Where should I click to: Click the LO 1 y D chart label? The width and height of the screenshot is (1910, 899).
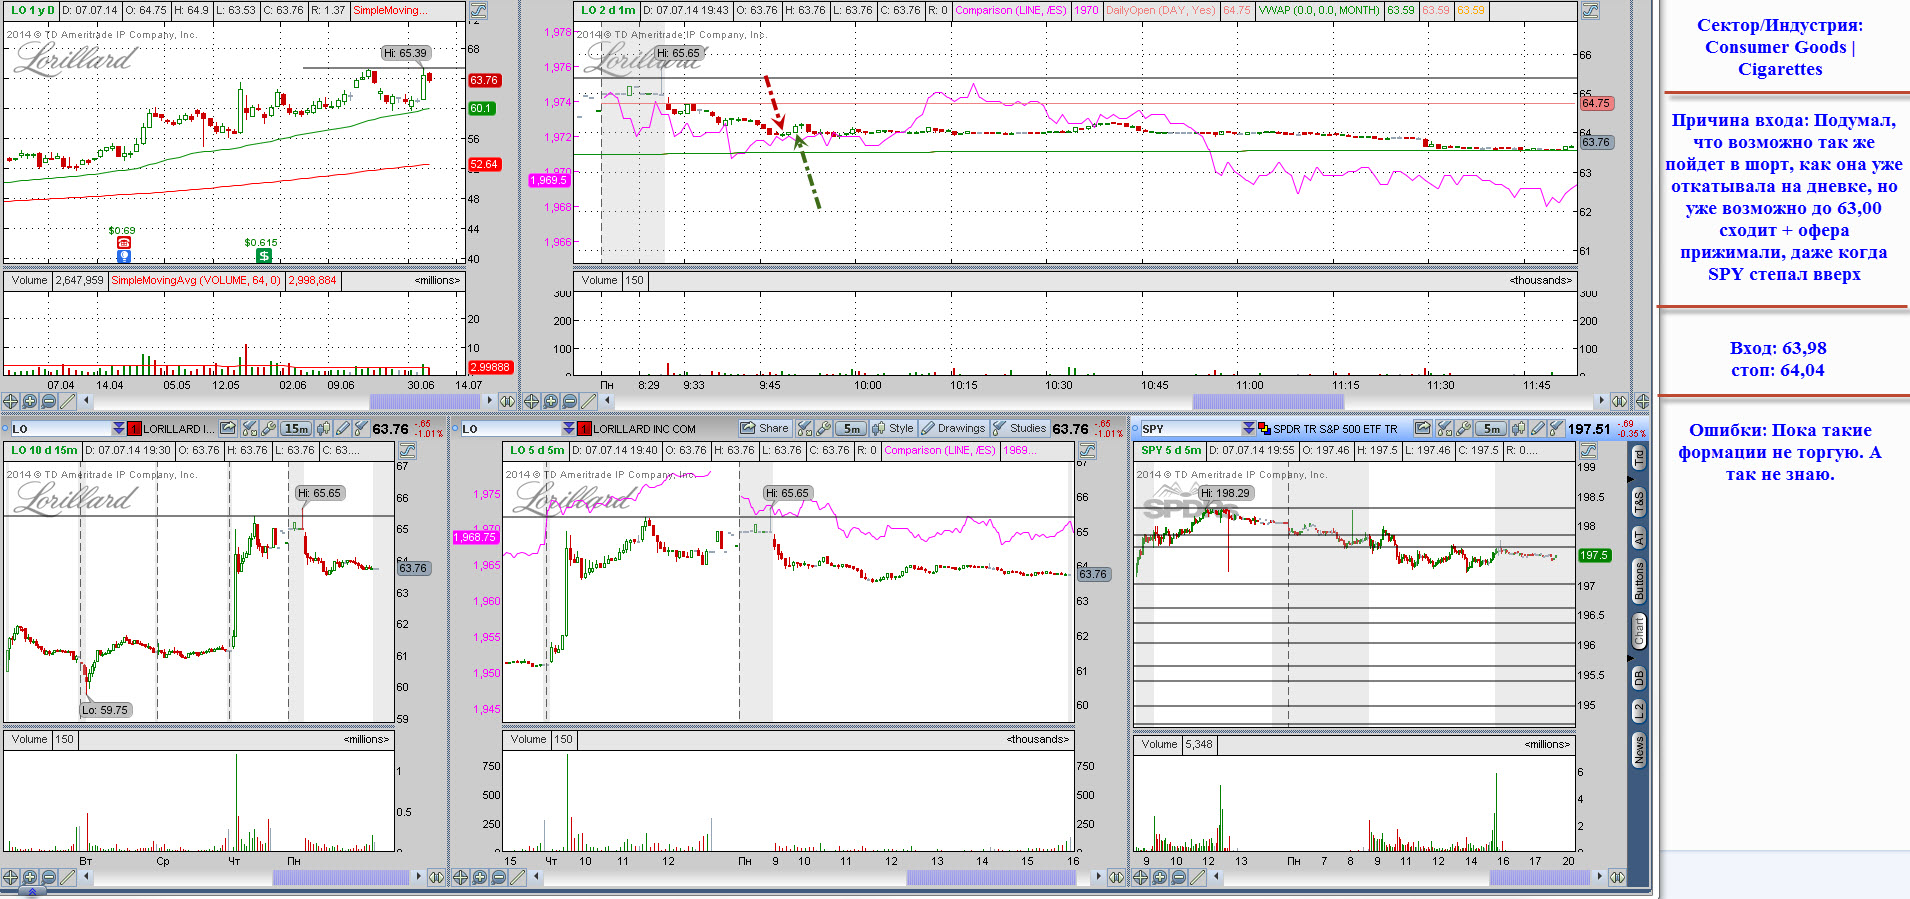click(32, 10)
